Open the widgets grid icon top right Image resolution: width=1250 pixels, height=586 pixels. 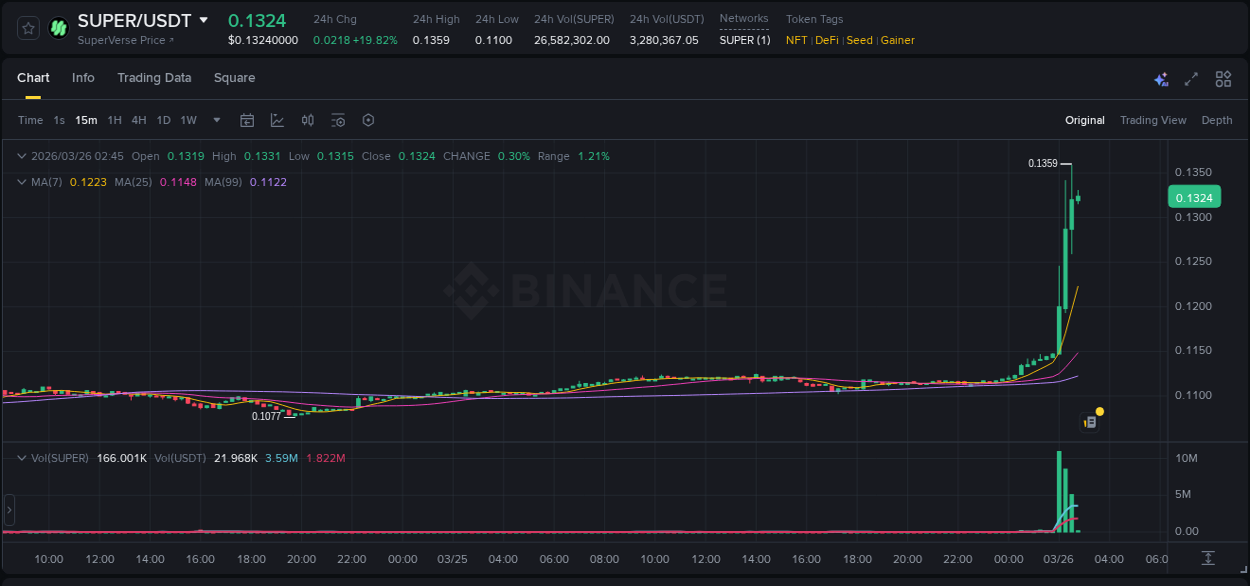click(1223, 78)
